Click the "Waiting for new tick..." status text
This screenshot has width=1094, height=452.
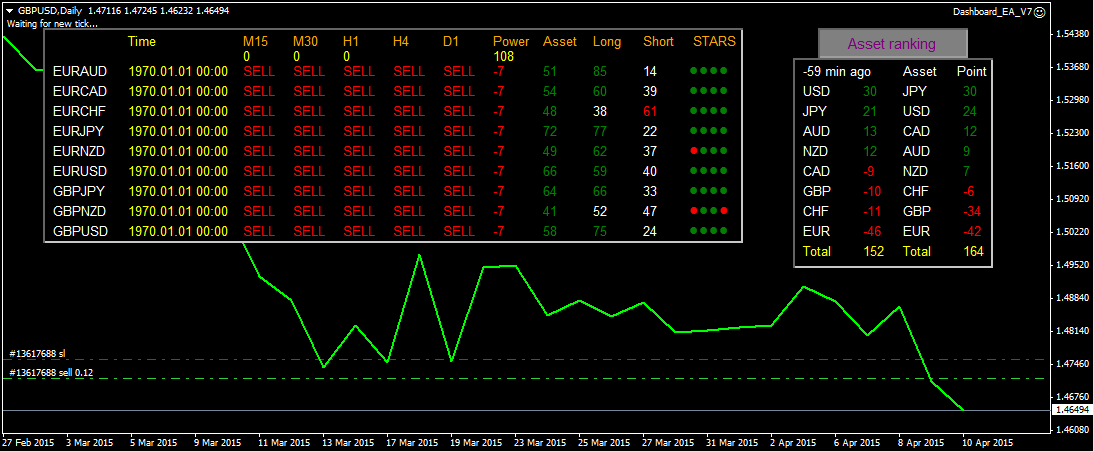(52, 23)
